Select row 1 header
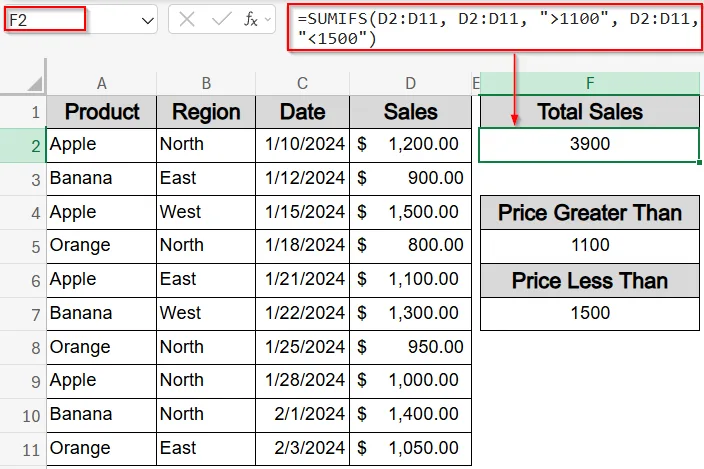Screen dimensions: 704x469 (x=23, y=112)
